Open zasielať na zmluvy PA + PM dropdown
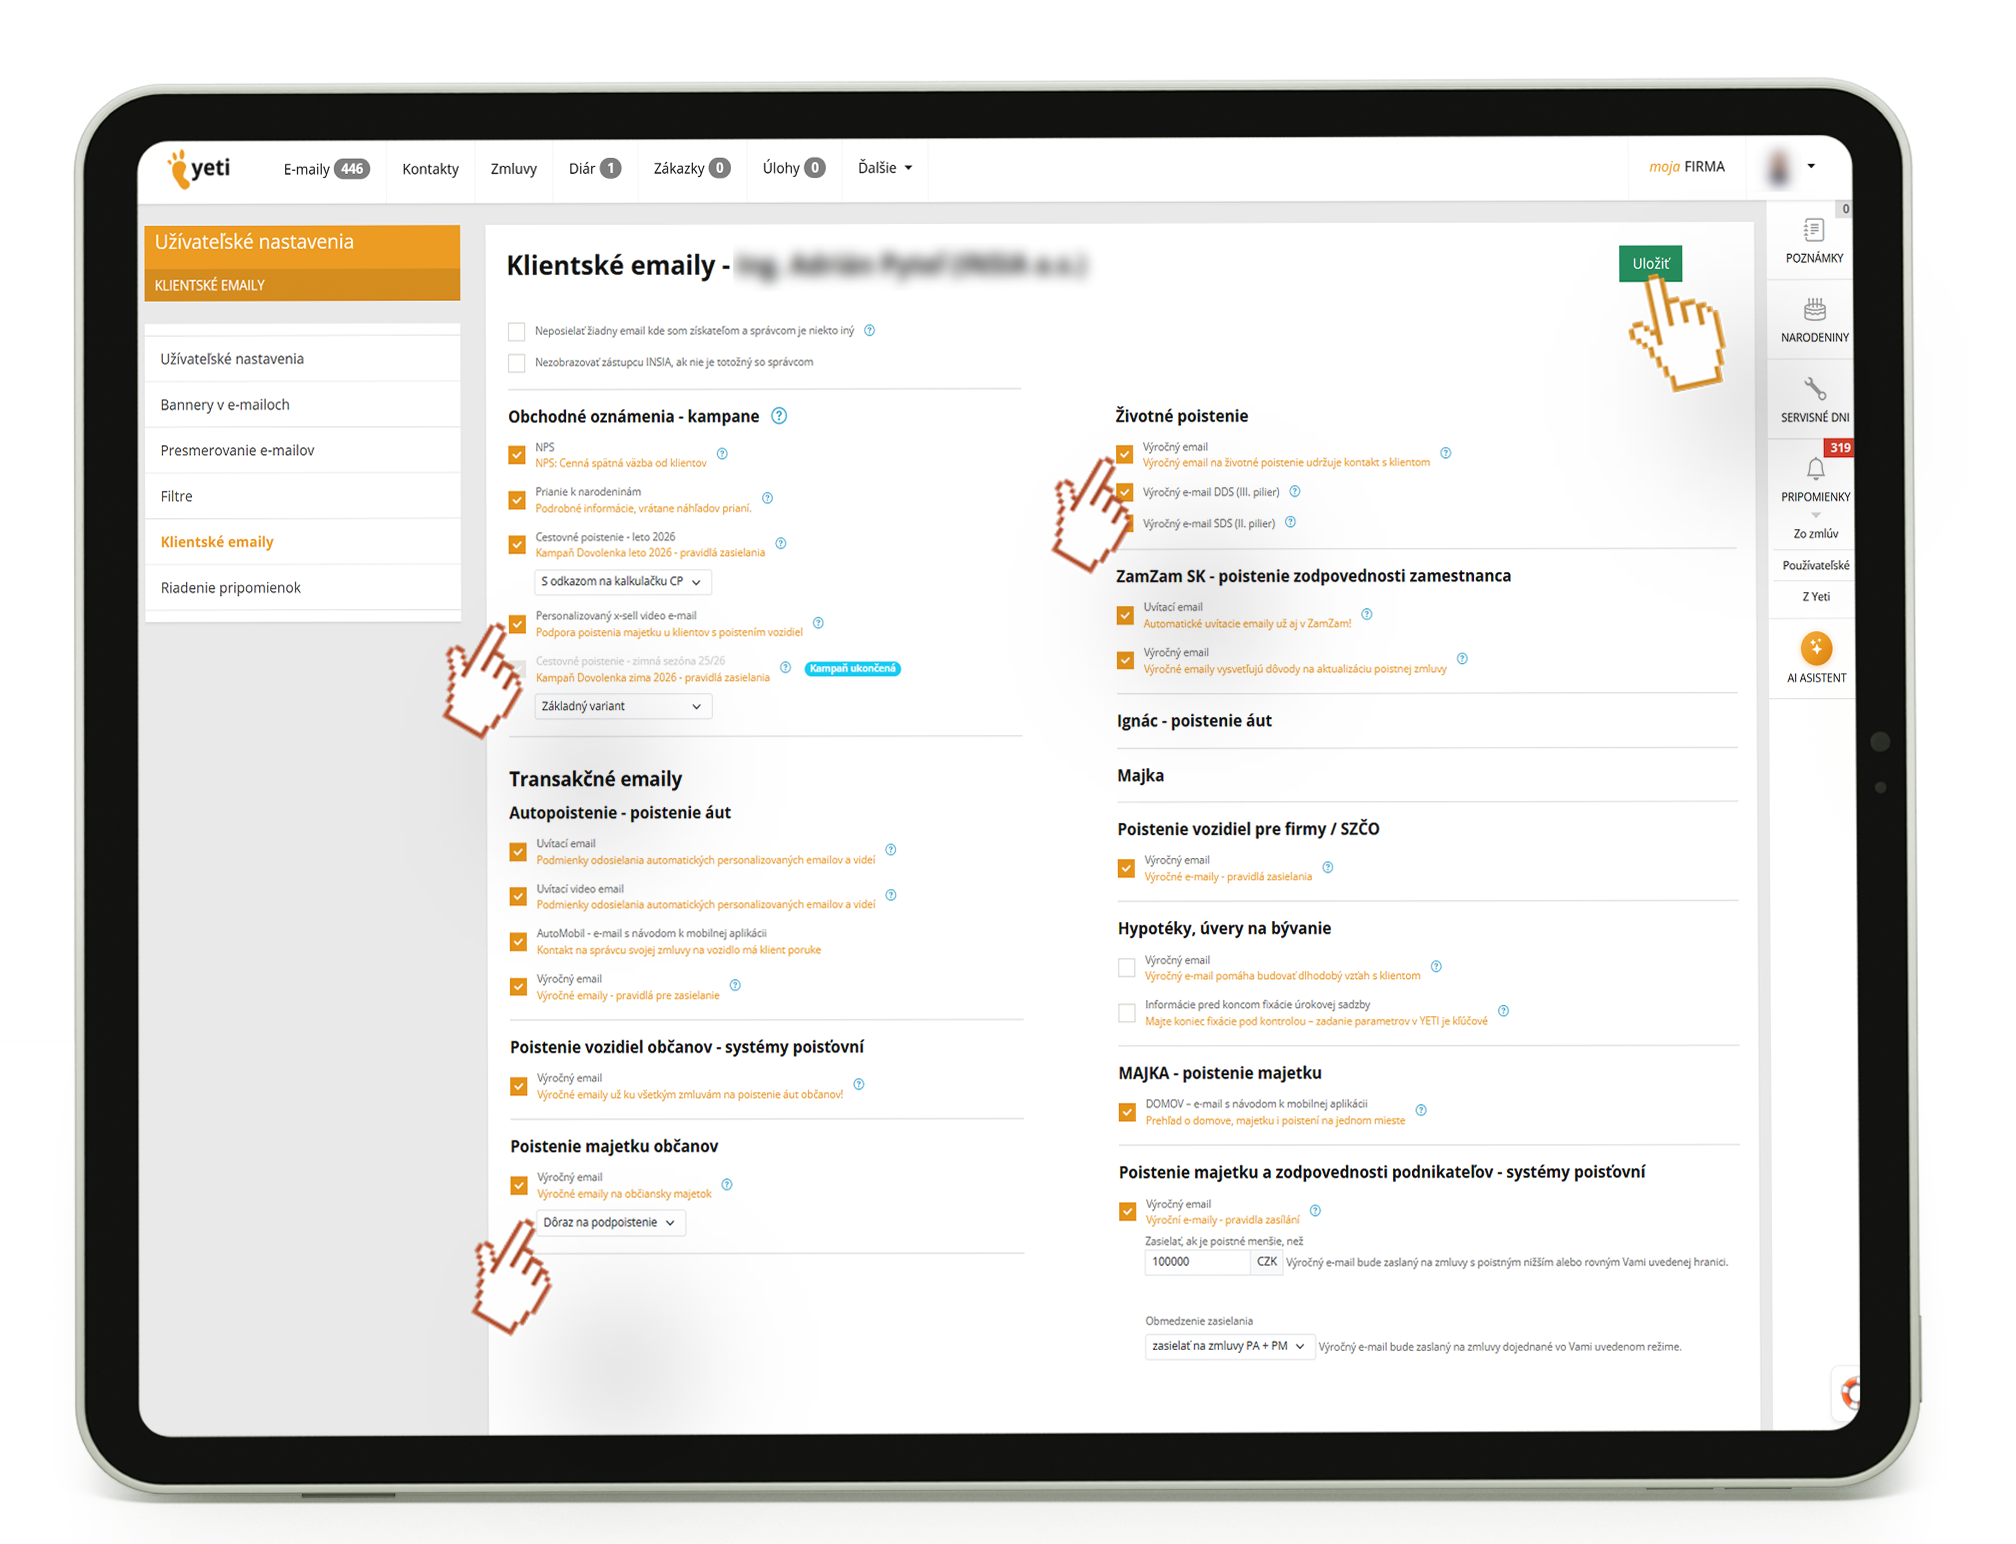The height and width of the screenshot is (1544, 2016). pos(1228,1346)
